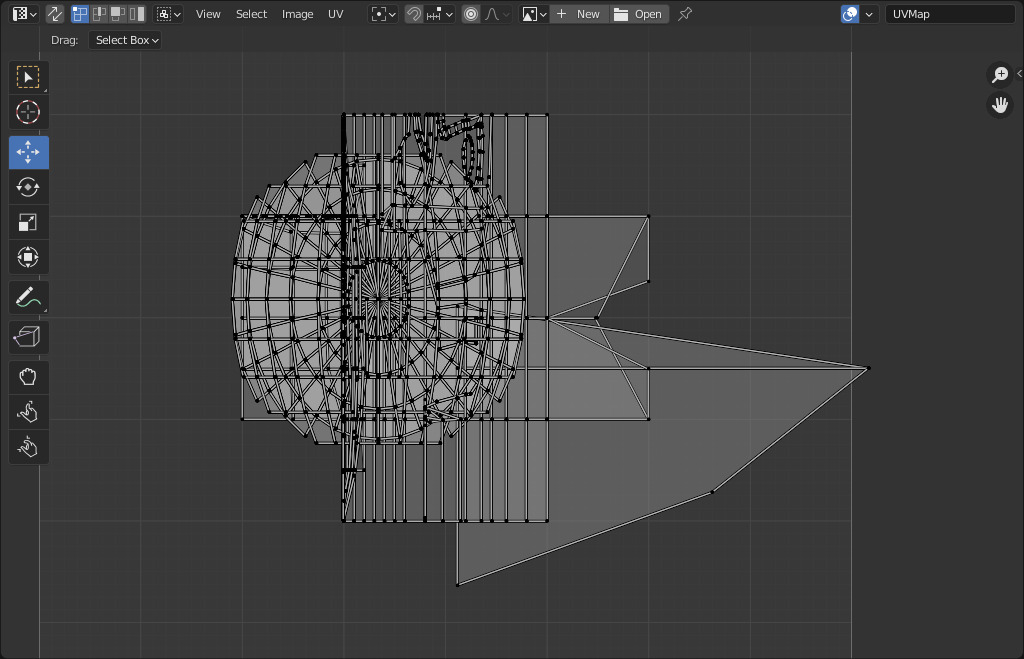Activate the Rotate tool
This screenshot has width=1024, height=659.
28,187
